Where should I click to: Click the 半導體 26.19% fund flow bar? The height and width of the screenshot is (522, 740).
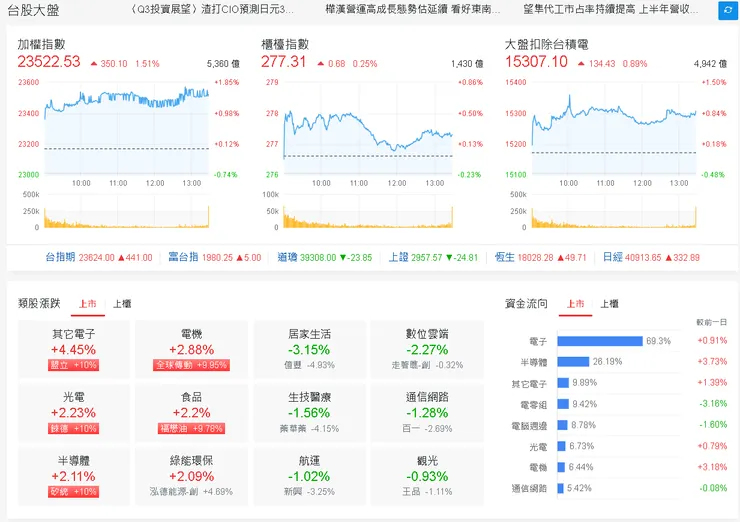click(573, 362)
